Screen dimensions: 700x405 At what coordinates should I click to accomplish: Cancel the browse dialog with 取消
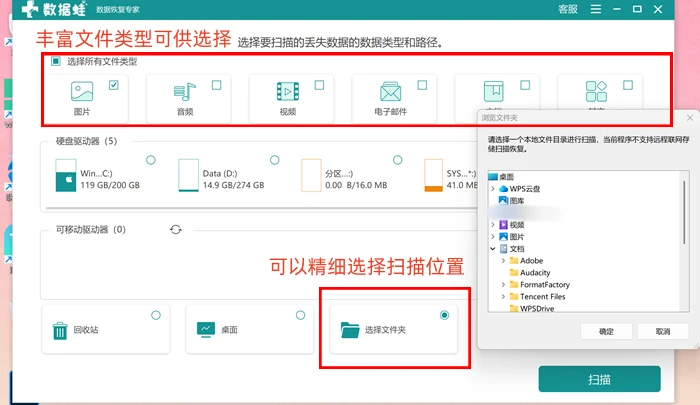(x=663, y=331)
